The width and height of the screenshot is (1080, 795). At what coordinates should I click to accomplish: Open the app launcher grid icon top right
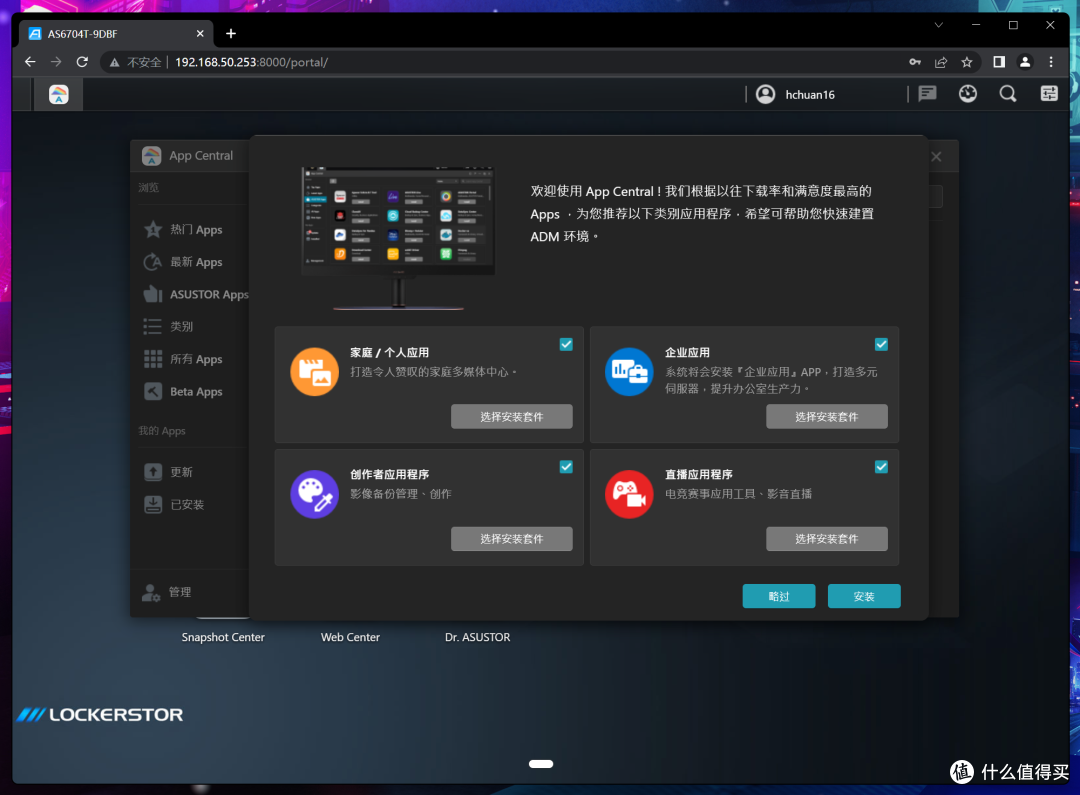(1048, 93)
